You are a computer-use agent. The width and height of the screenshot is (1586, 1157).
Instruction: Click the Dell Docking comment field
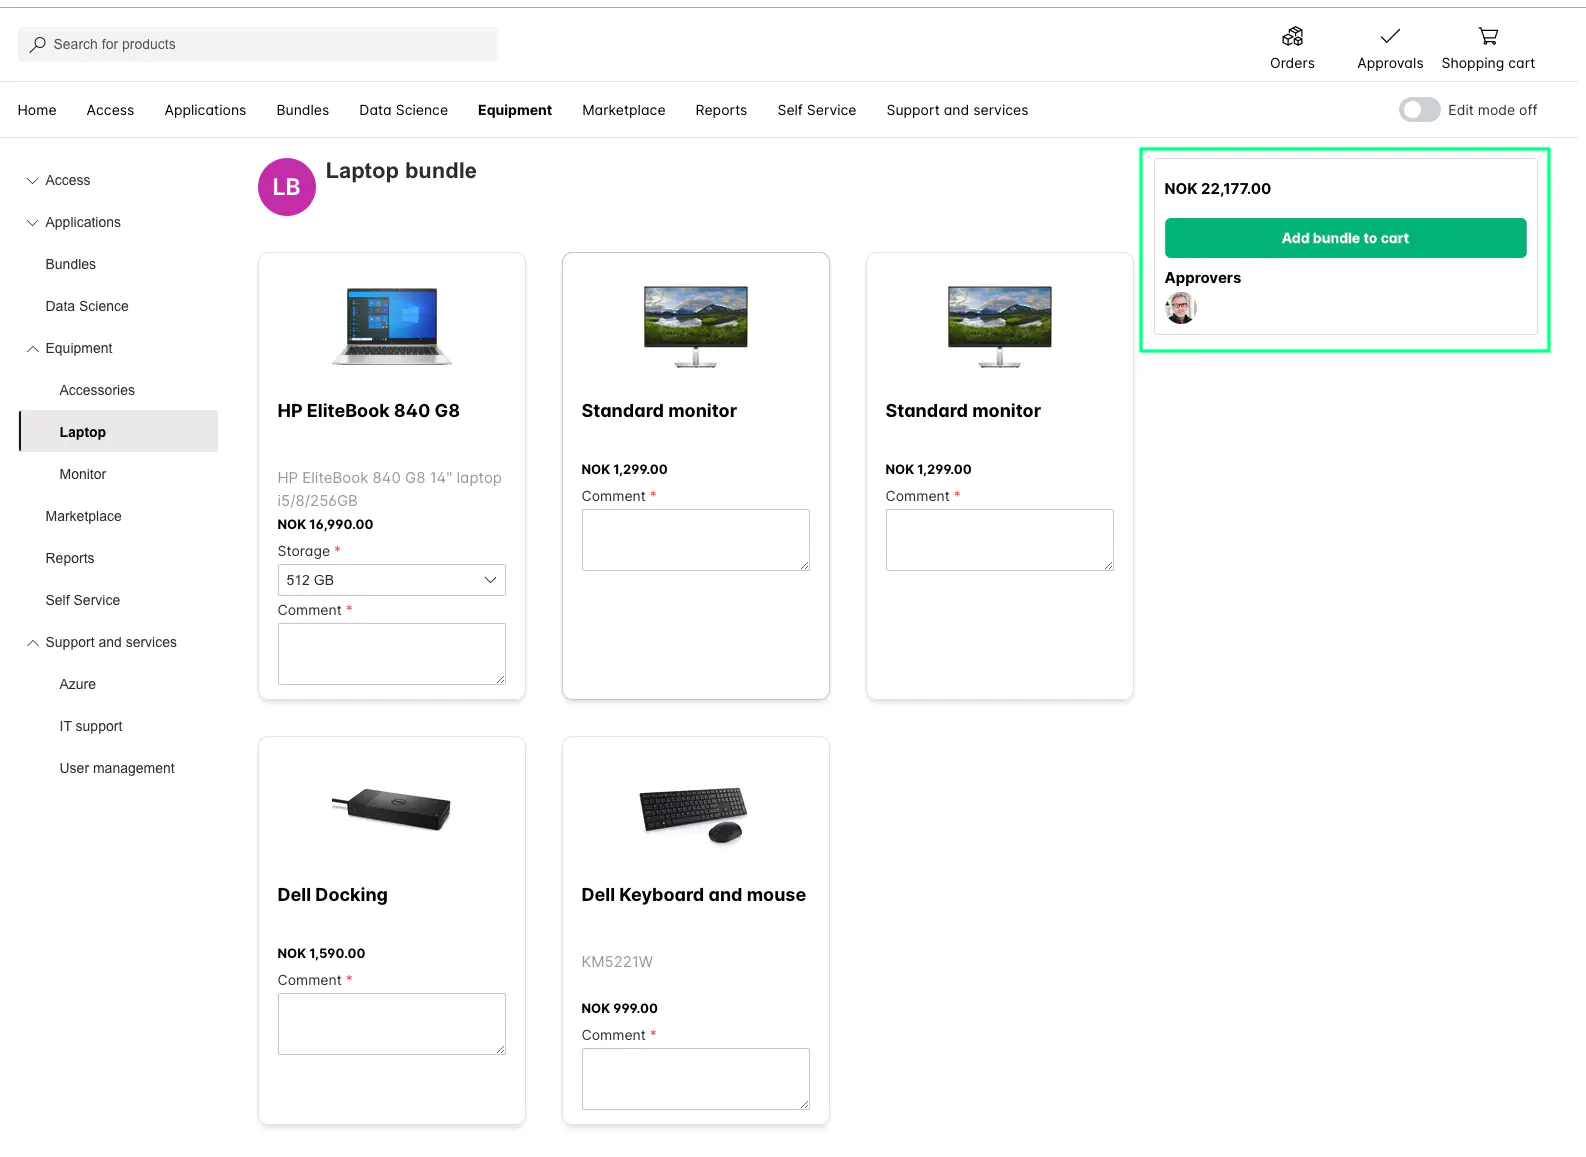[x=391, y=1024]
